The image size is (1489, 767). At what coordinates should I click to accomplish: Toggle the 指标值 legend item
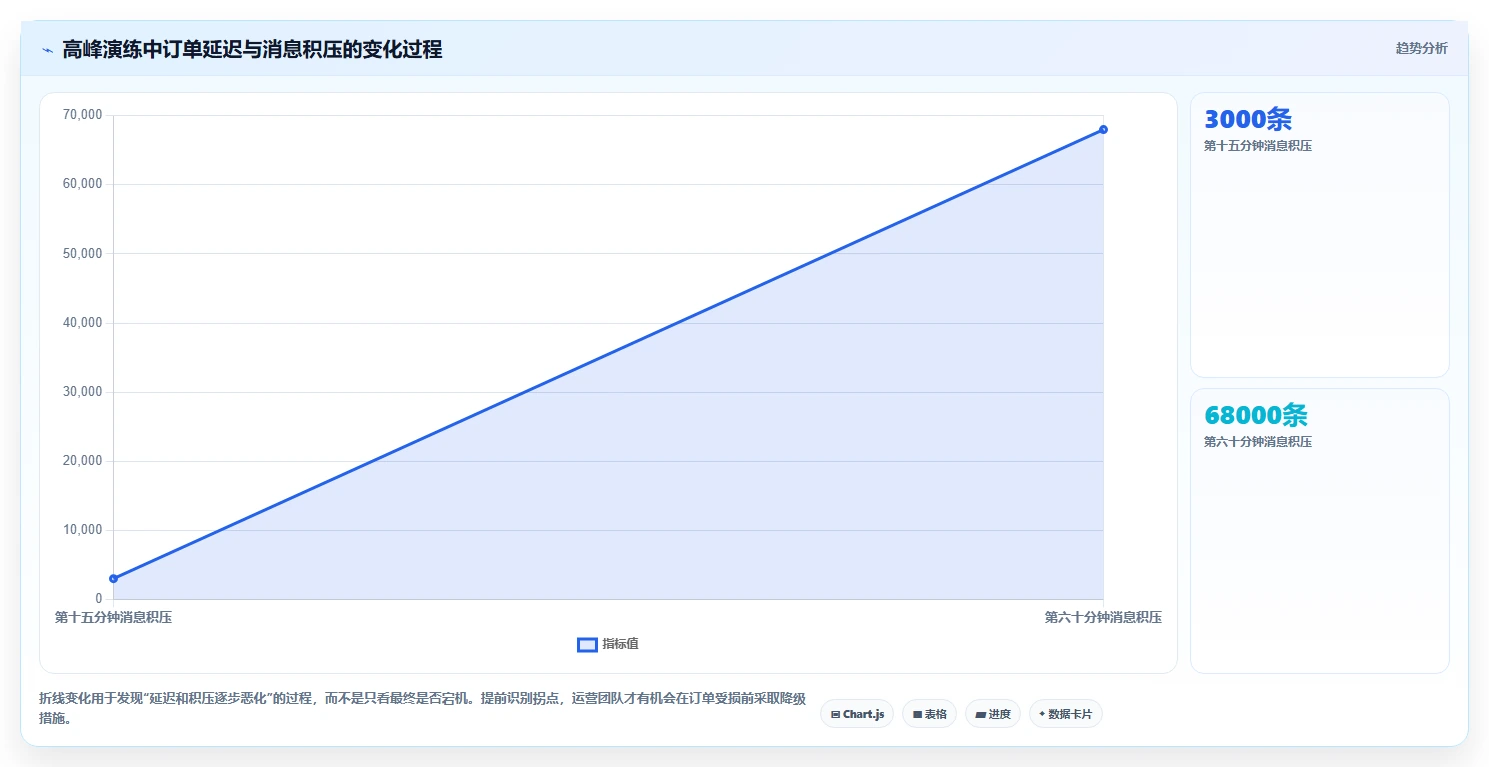point(608,644)
